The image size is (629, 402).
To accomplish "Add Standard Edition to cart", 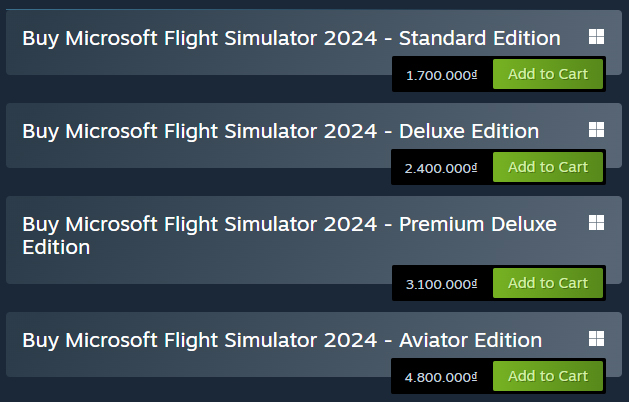I will pyautogui.click(x=548, y=74).
